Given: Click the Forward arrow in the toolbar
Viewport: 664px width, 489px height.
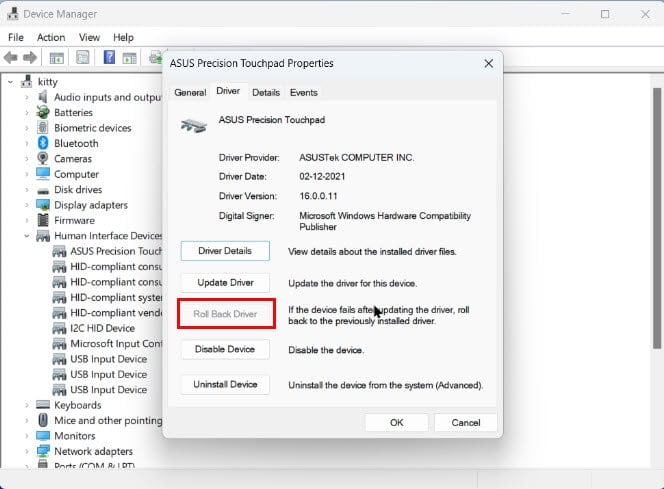Looking at the screenshot, I should click(x=30, y=57).
